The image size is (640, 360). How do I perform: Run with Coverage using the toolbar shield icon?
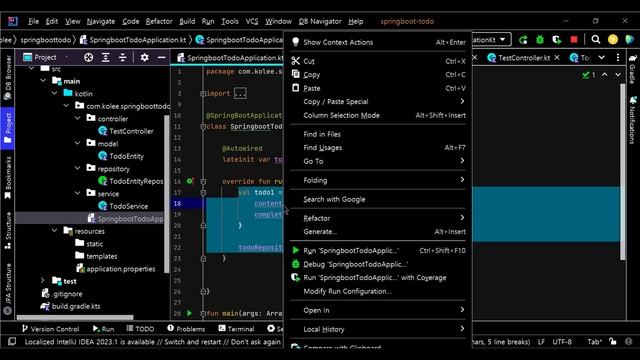[x=557, y=40]
